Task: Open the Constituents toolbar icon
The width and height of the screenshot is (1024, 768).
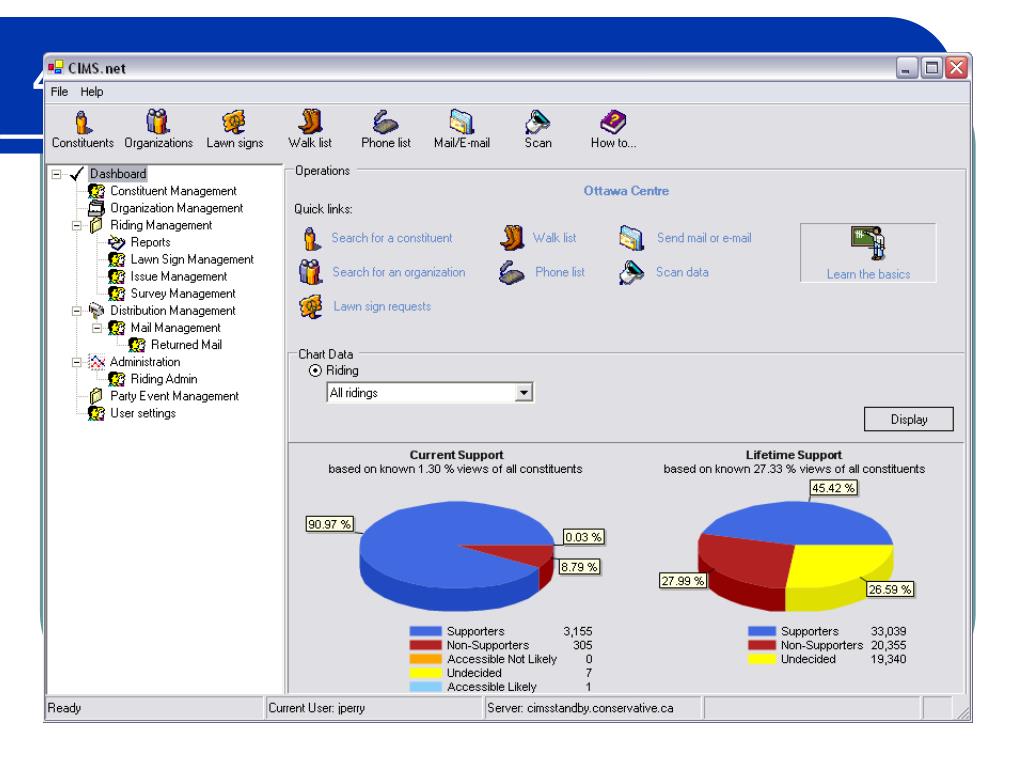Action: point(82,122)
